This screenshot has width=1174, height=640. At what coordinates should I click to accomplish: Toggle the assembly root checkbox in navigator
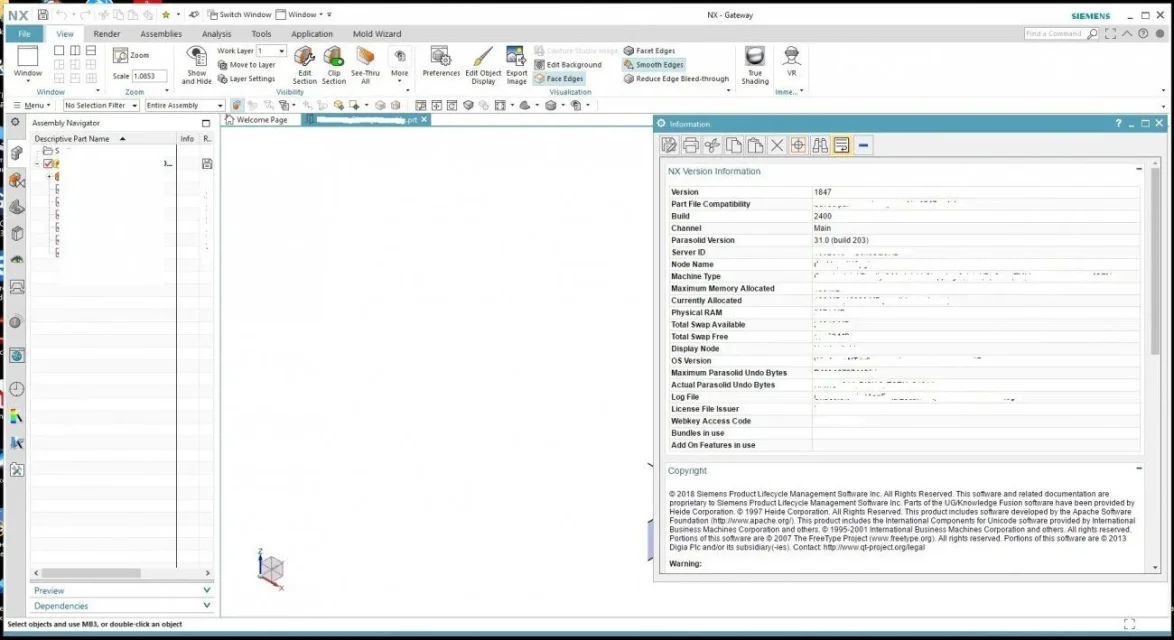tap(48, 163)
